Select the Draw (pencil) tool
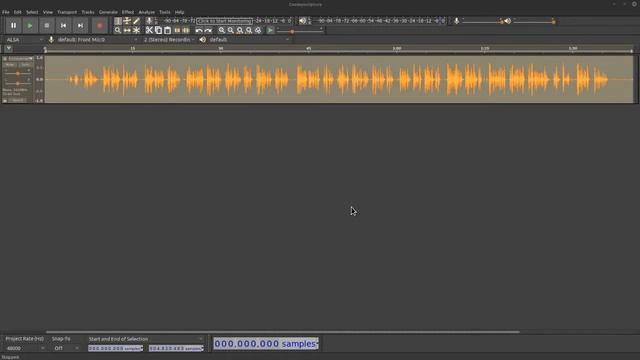The height and width of the screenshot is (360, 640). pyautogui.click(x=136, y=21)
